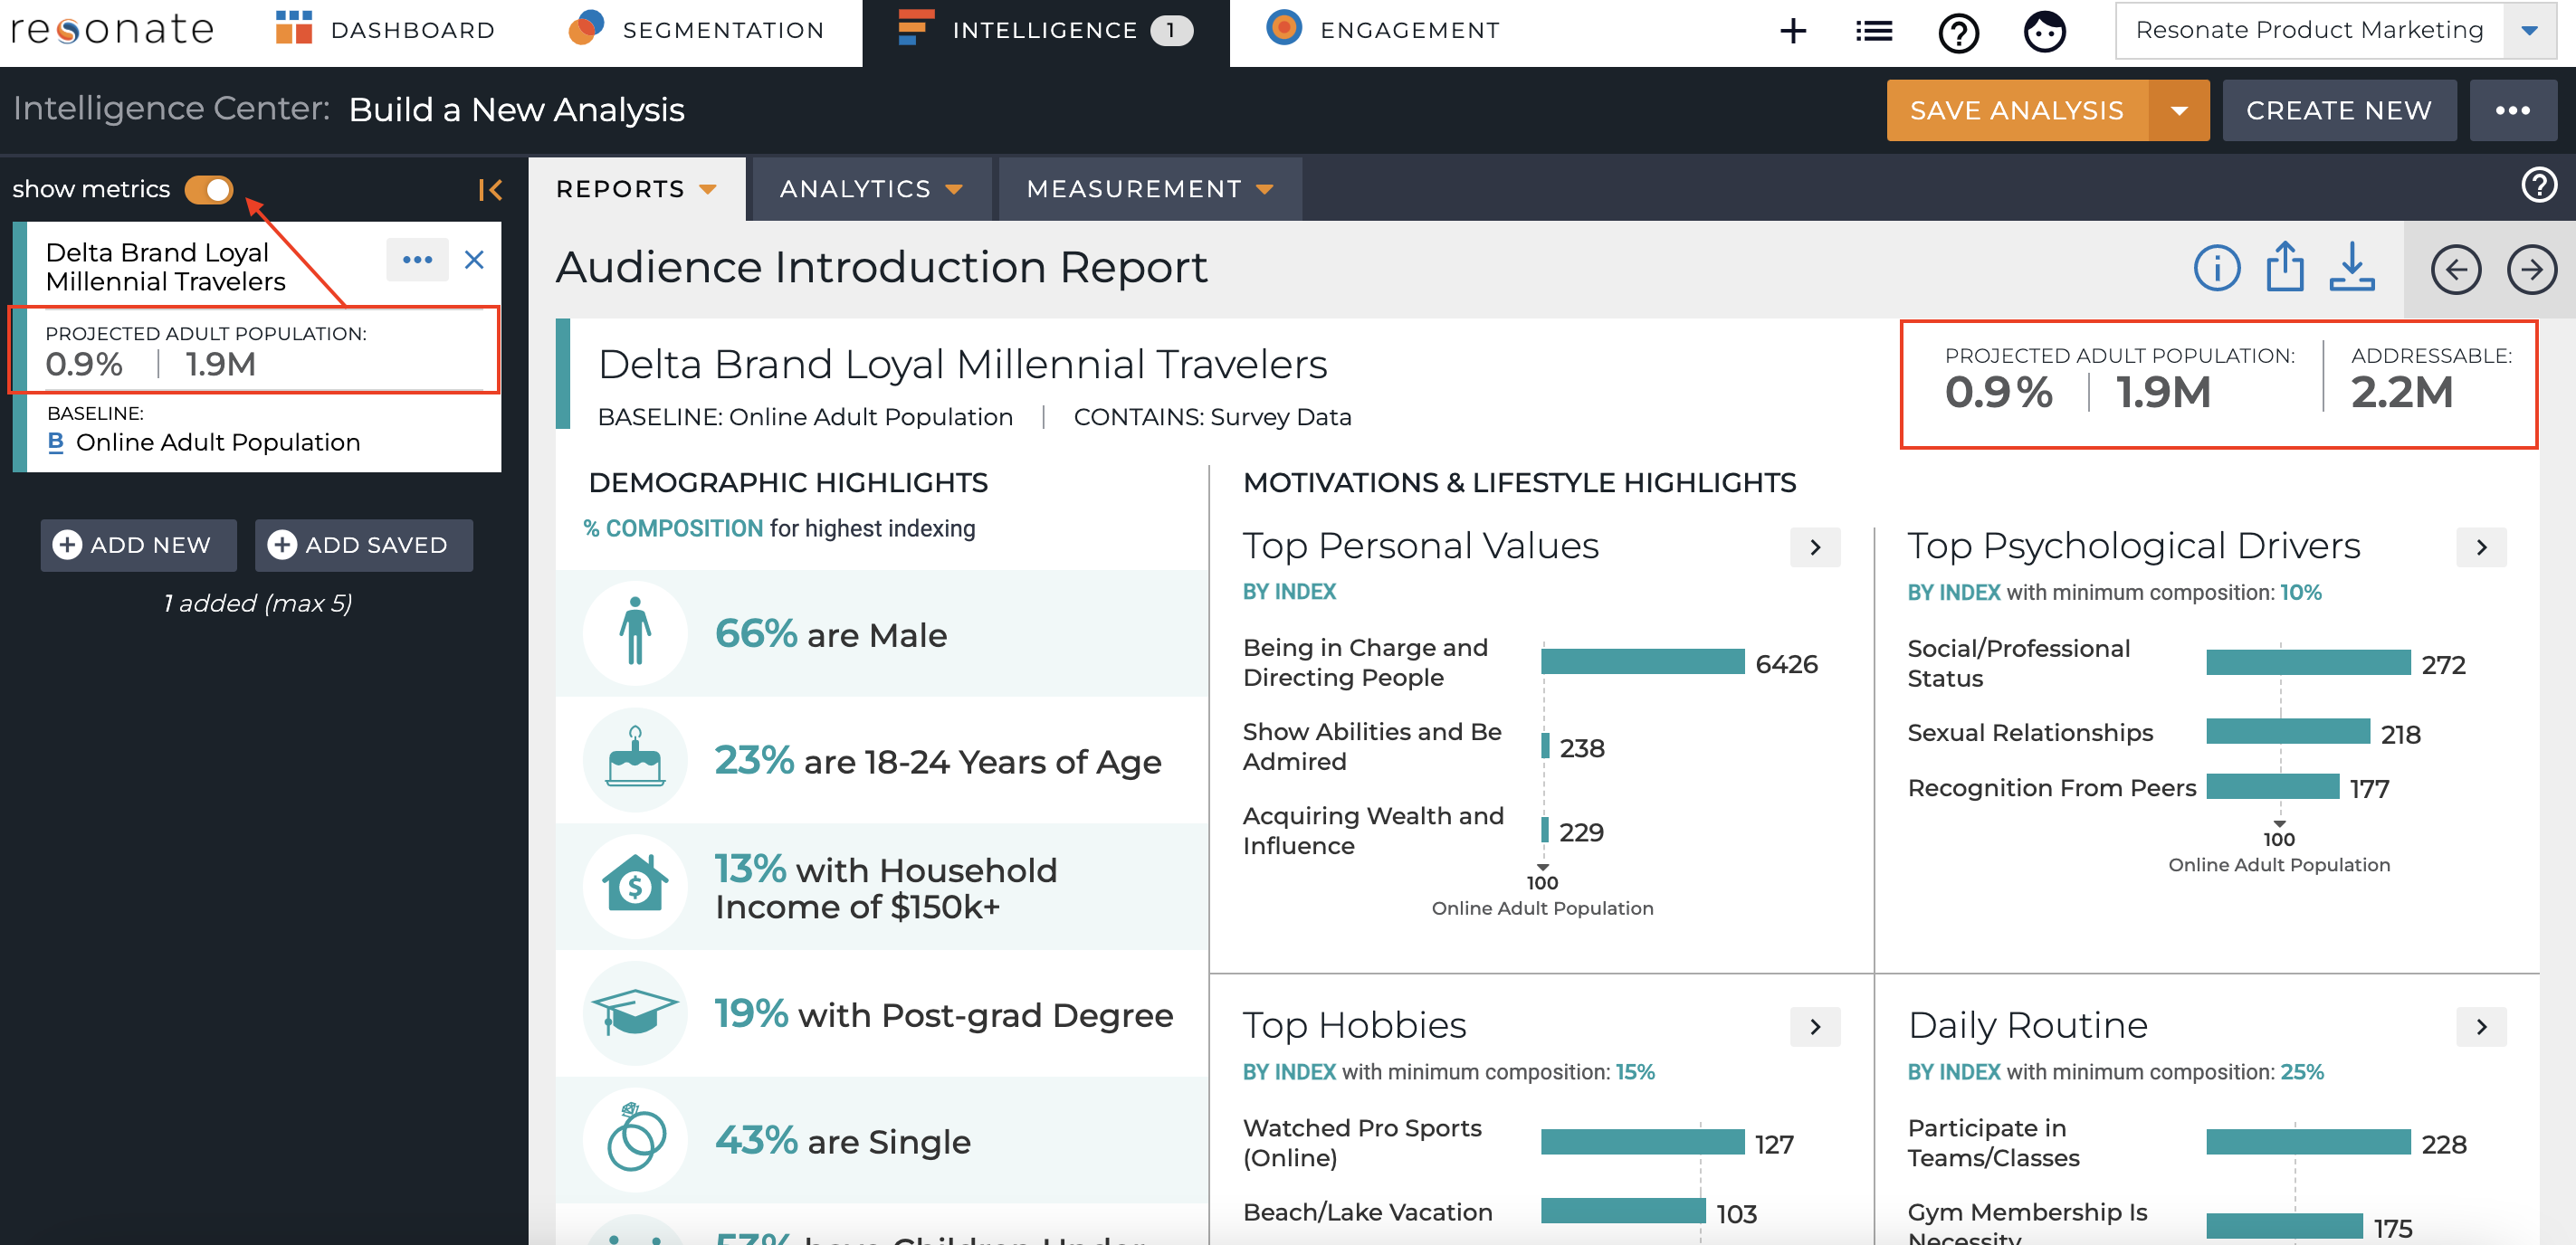
Task: Remove Delta Brand Loyal Millennial Travelers audience
Action: point(474,260)
